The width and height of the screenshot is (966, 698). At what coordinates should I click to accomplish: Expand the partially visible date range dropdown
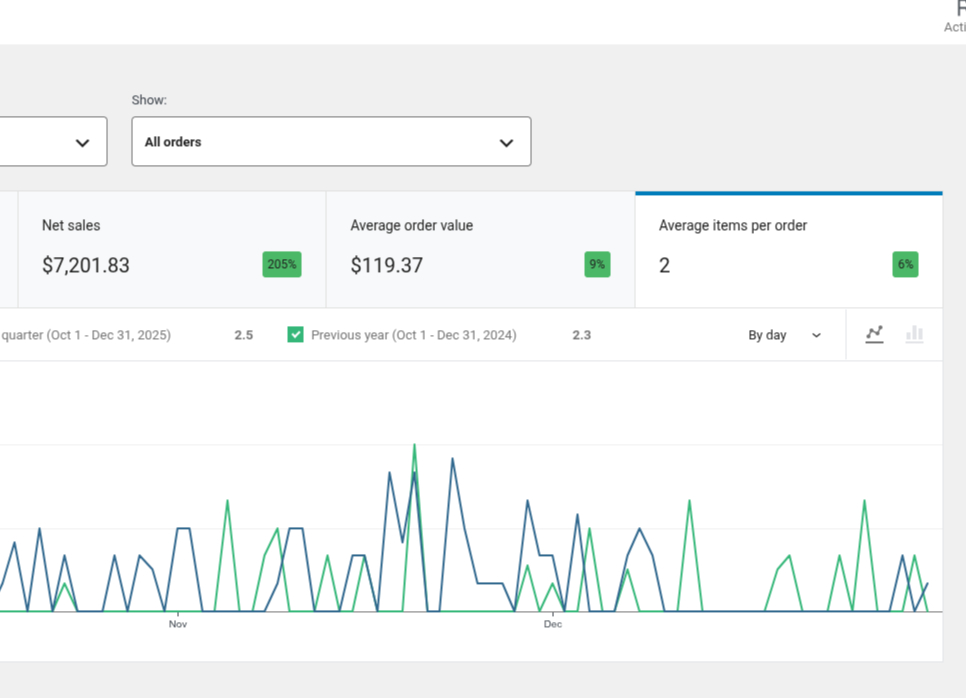pos(54,142)
